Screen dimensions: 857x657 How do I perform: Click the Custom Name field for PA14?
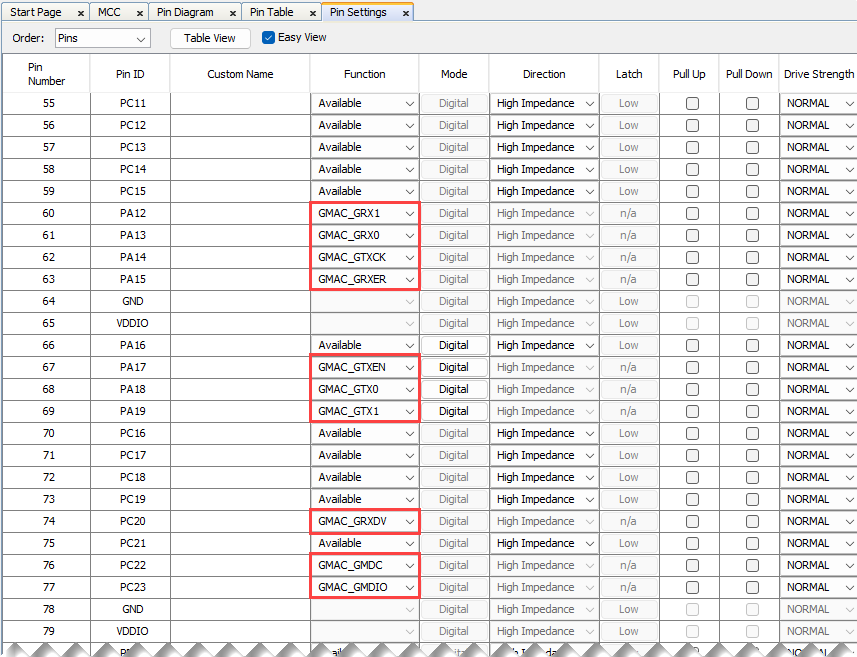240,258
